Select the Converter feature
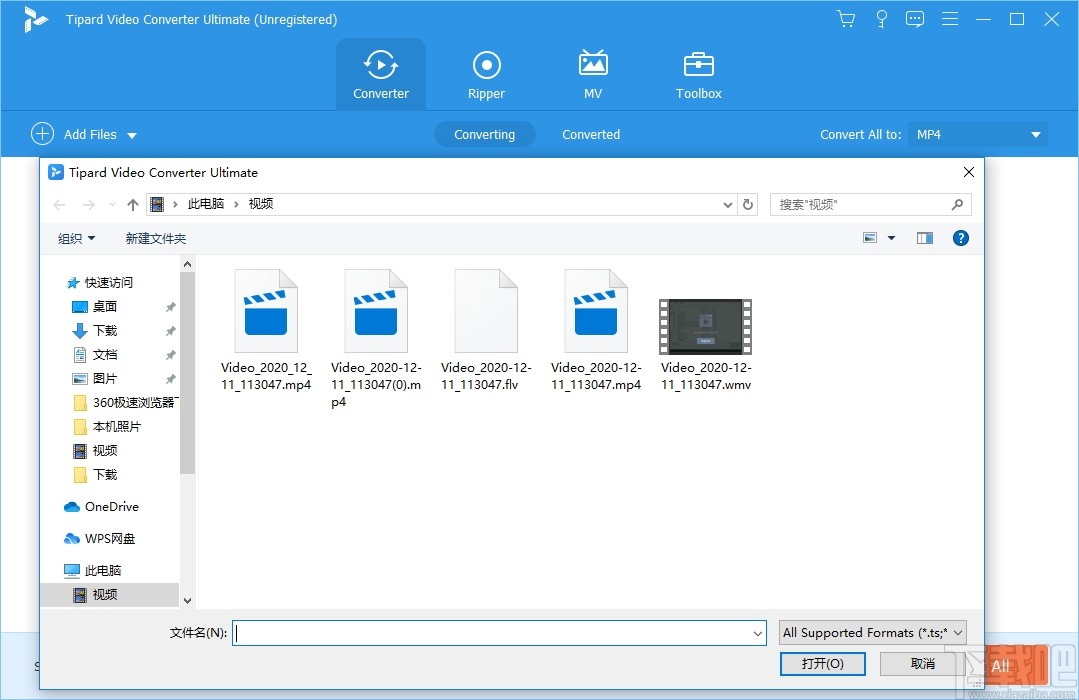Viewport: 1079px width, 700px height. [x=381, y=73]
